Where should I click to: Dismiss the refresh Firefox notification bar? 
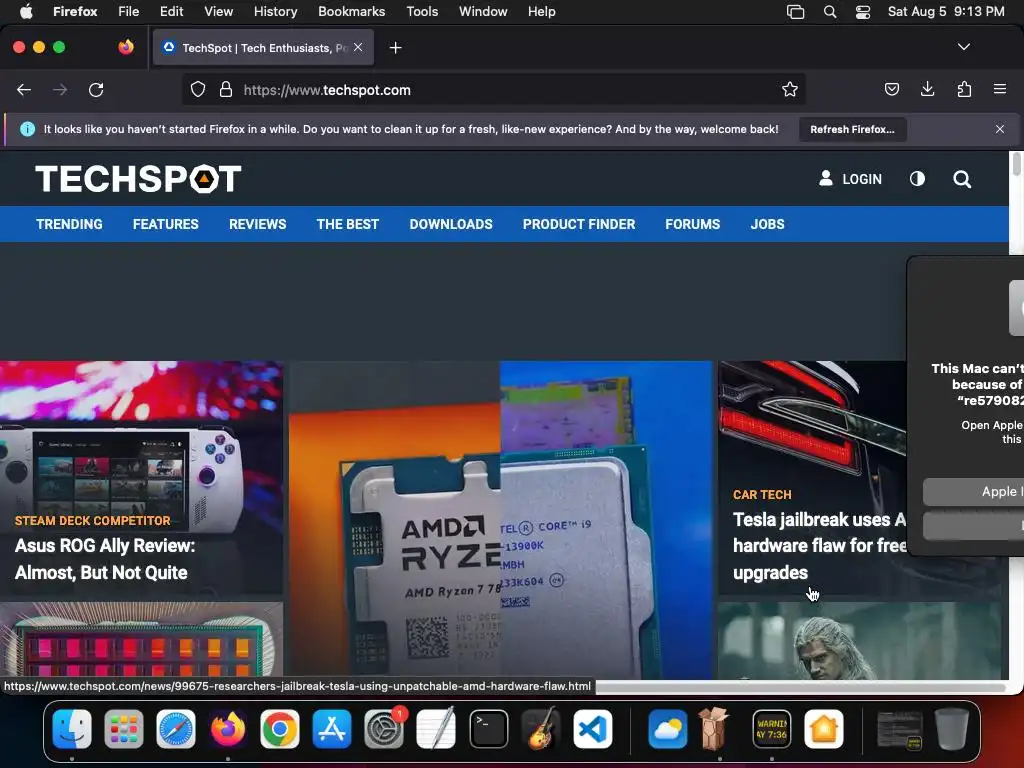(x=1000, y=129)
